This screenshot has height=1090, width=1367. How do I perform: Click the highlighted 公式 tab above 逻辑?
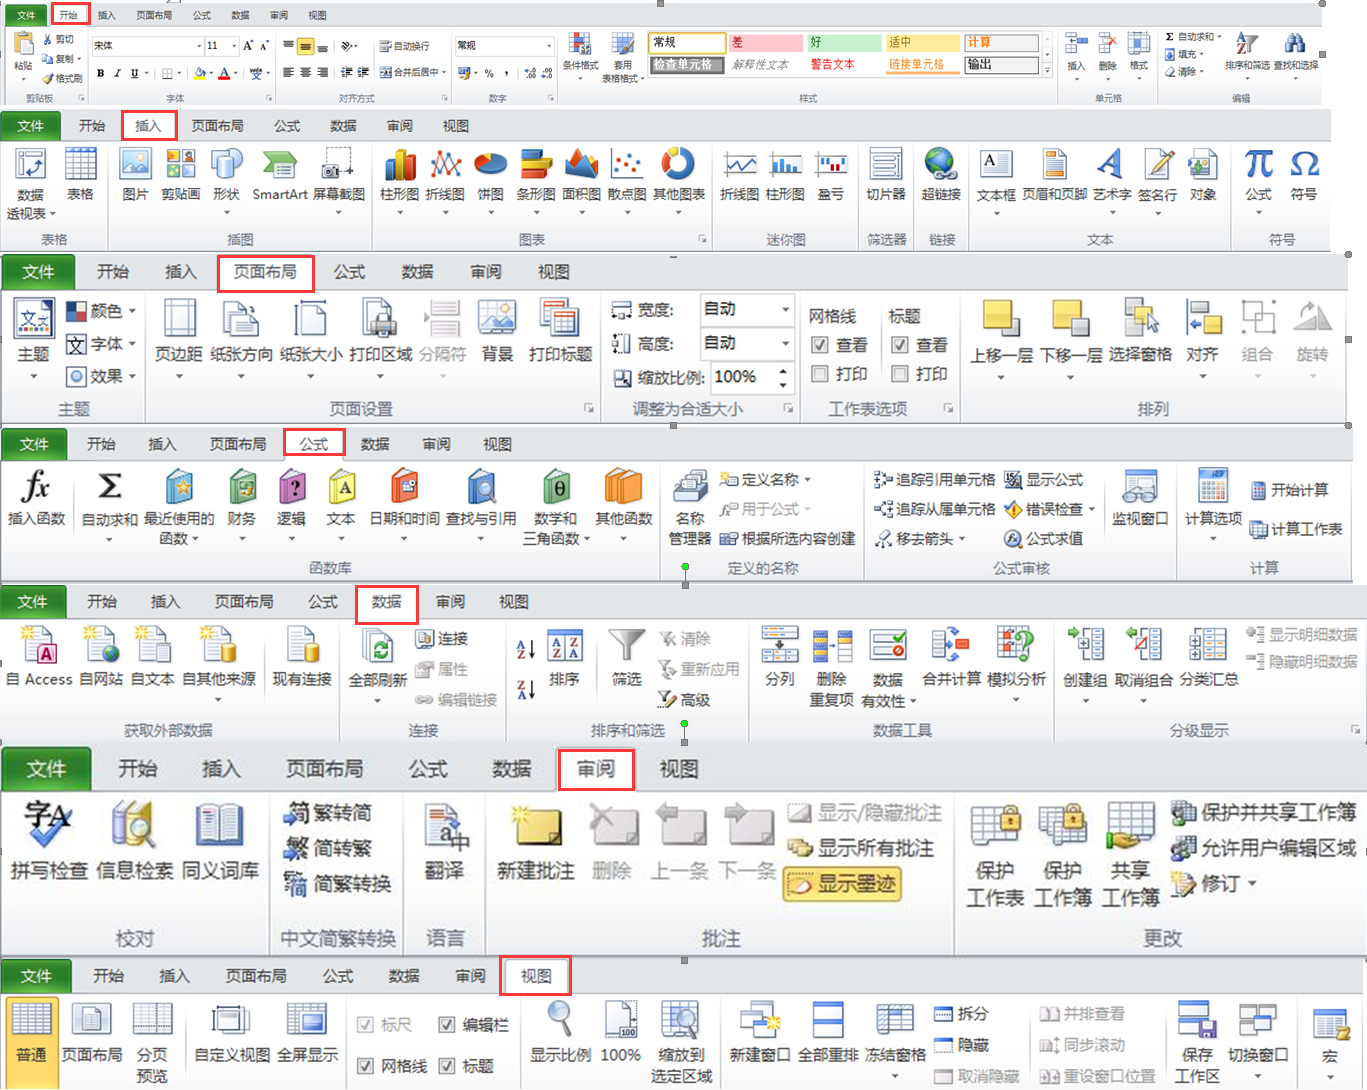click(314, 444)
